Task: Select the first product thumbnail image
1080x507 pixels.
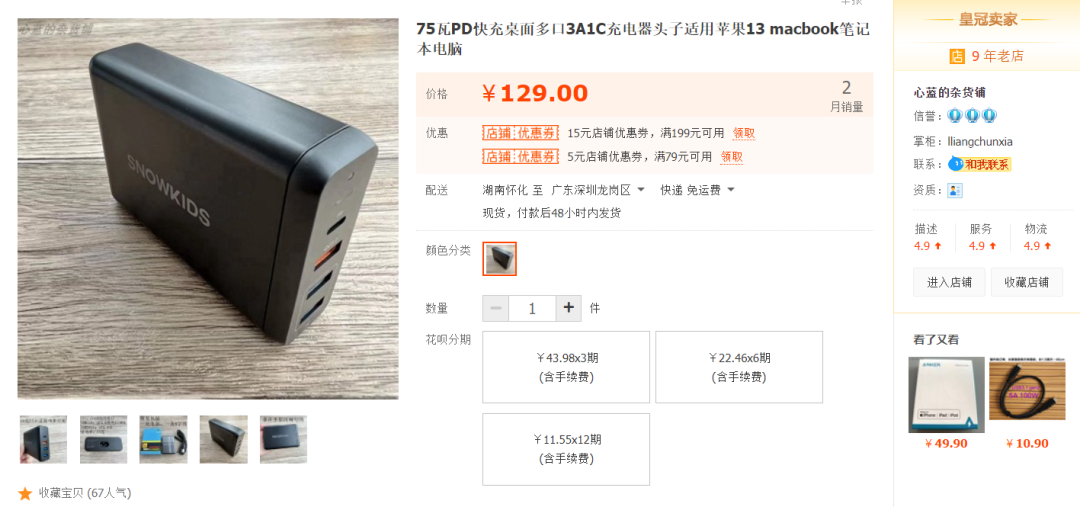Action: (43, 439)
